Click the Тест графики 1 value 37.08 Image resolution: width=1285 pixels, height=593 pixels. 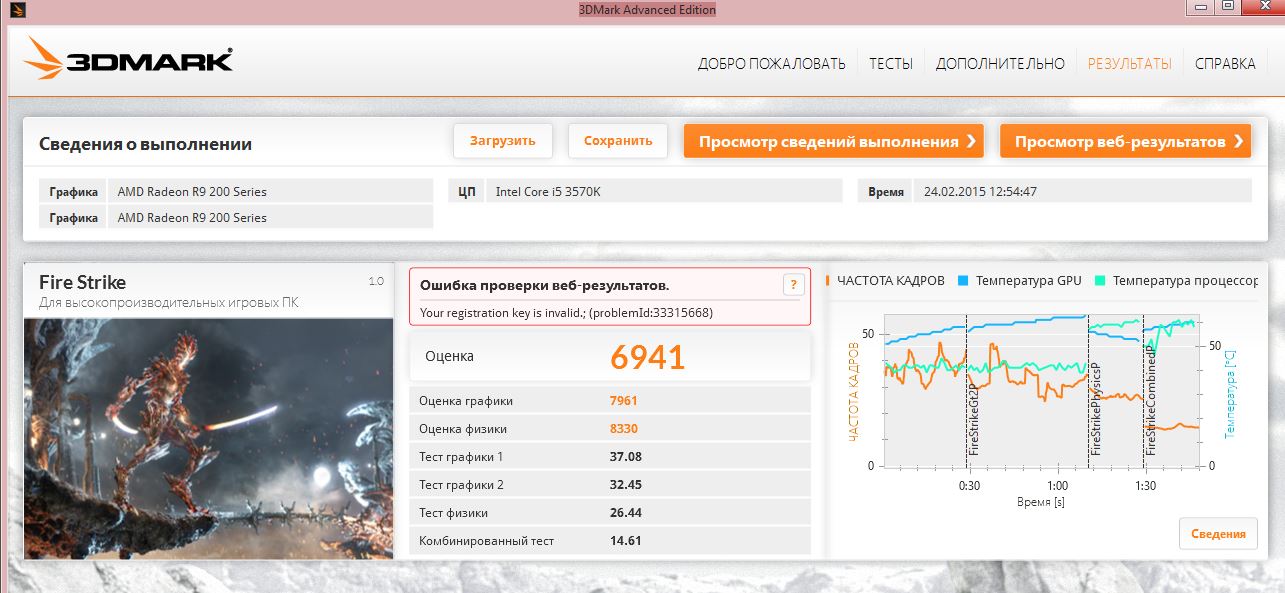click(625, 457)
